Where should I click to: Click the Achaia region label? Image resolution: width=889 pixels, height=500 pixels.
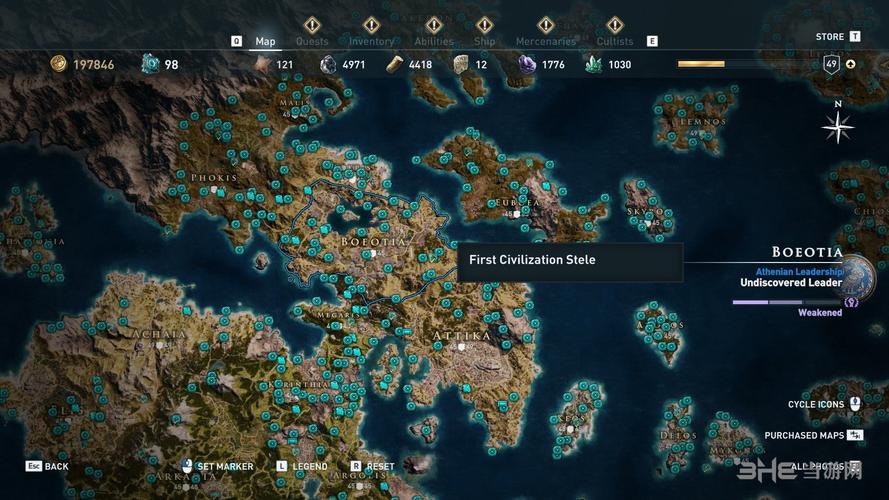pos(159,334)
